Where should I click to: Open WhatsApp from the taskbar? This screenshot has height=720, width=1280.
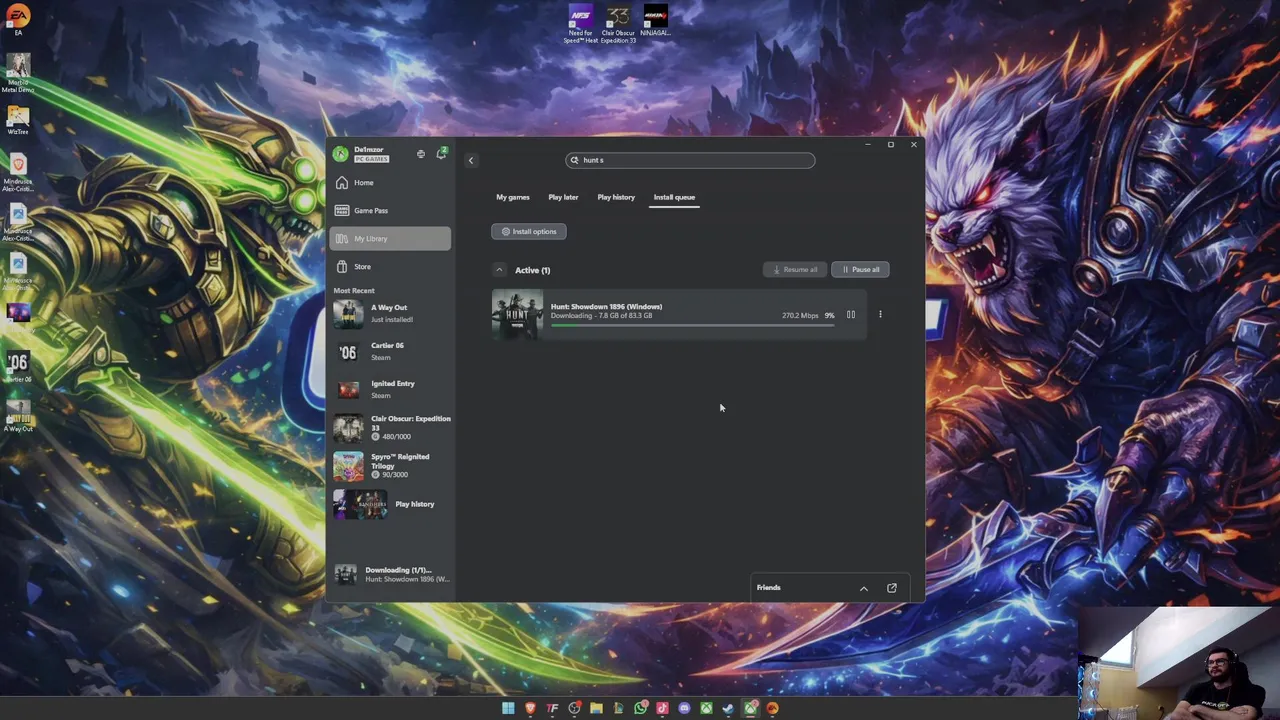pyautogui.click(x=641, y=708)
